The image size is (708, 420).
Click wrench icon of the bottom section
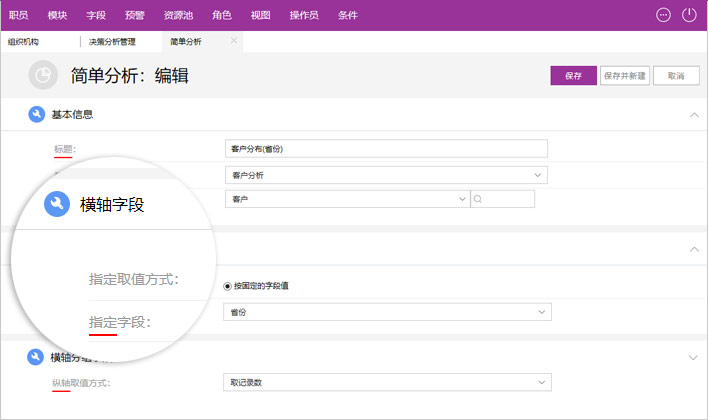(37, 357)
